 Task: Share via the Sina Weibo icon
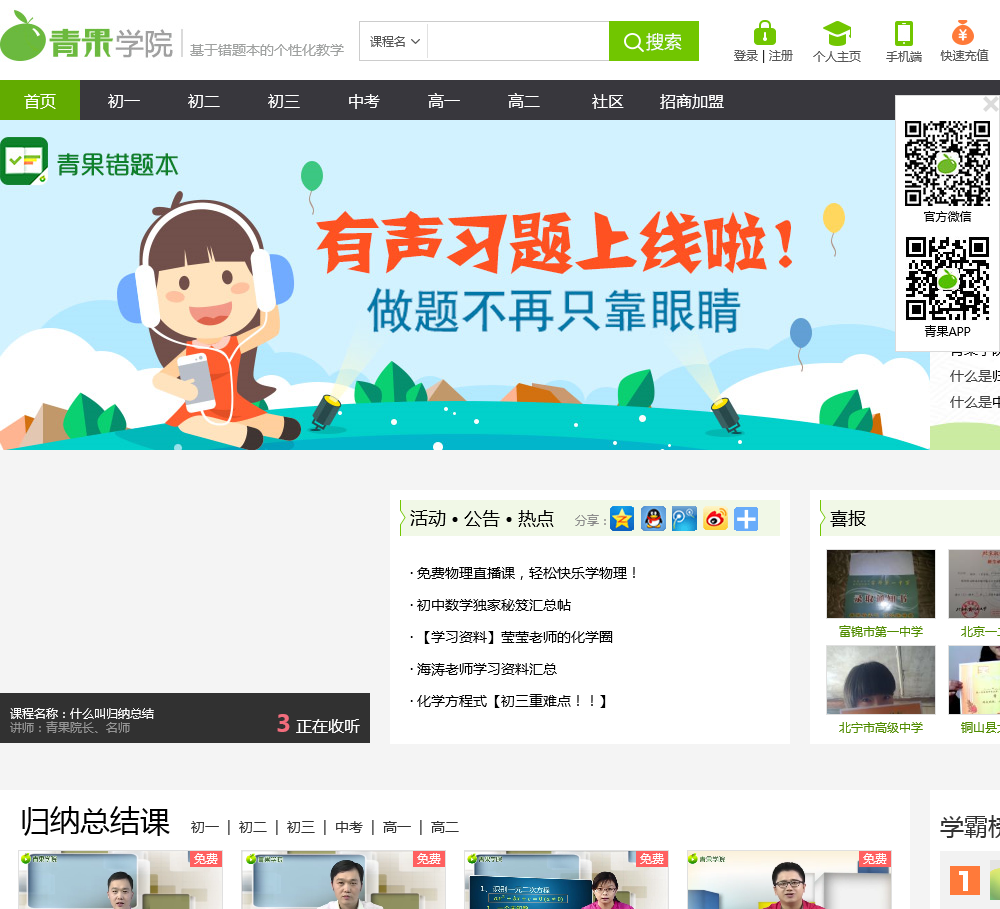(x=716, y=519)
